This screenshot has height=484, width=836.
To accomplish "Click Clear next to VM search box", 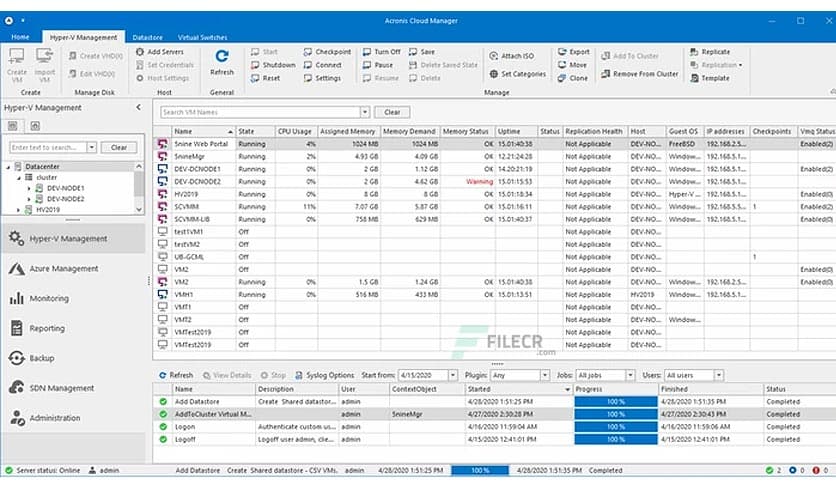I will [392, 112].
